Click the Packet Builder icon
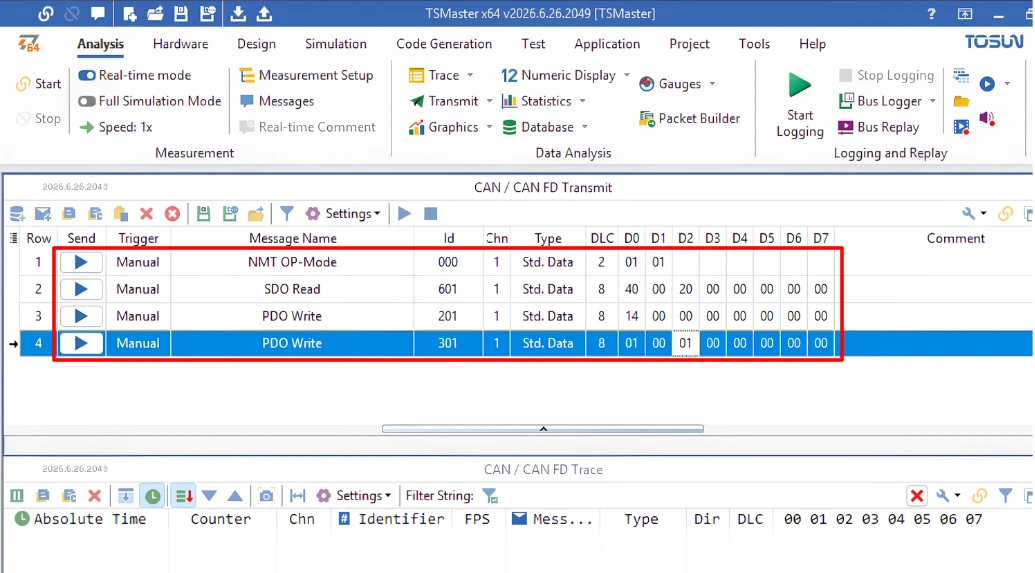Screen dimensions: 1035x573 tap(647, 119)
